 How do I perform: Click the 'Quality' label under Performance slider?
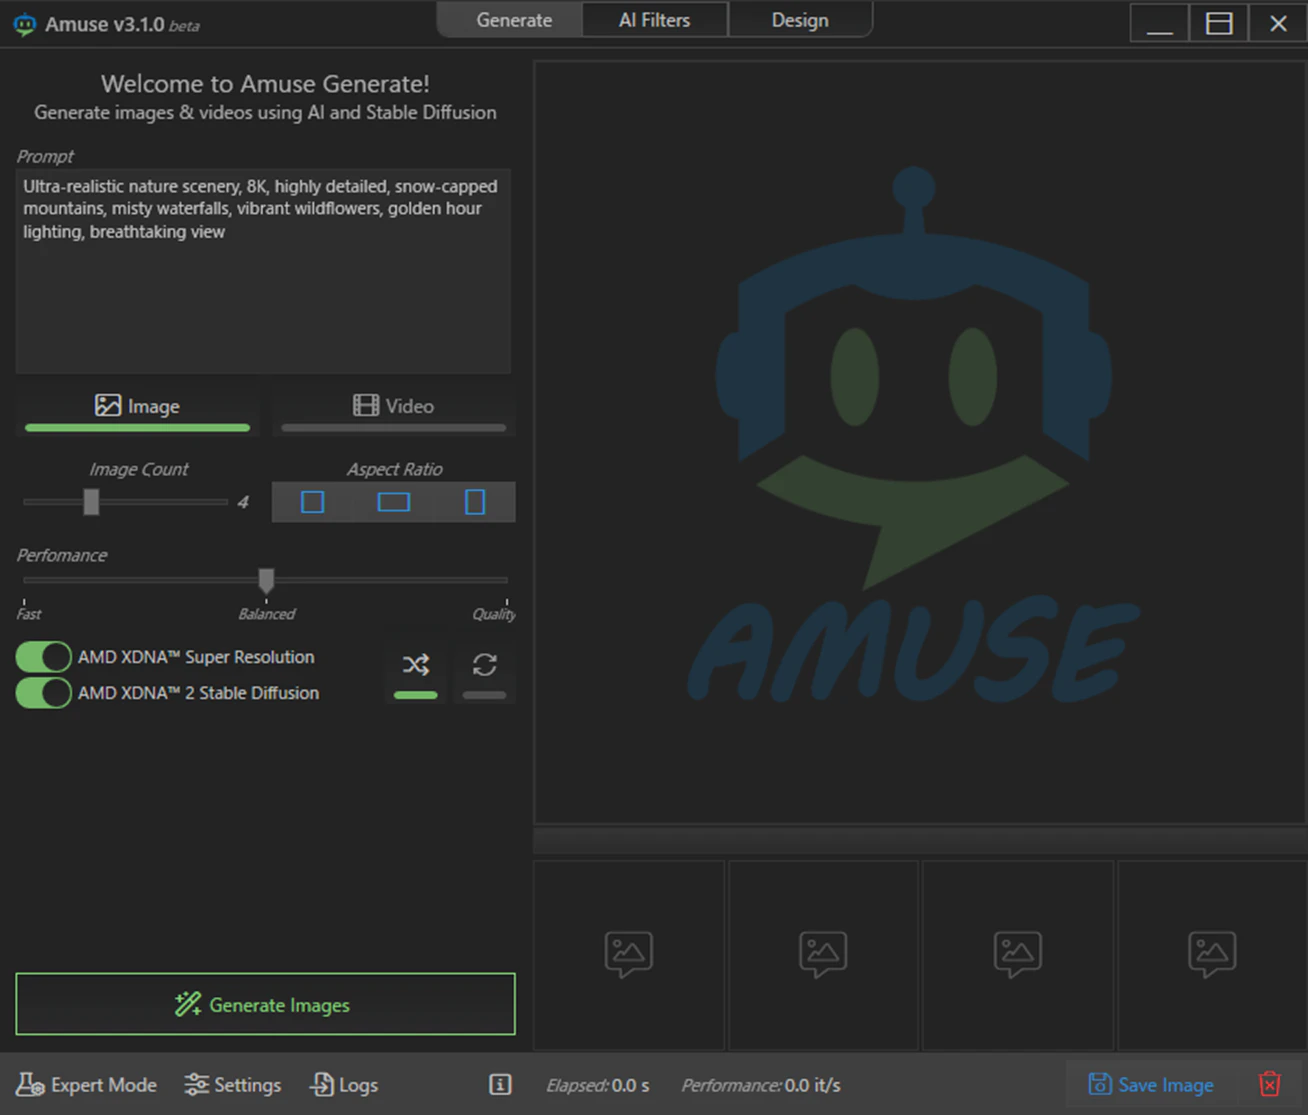pos(494,614)
